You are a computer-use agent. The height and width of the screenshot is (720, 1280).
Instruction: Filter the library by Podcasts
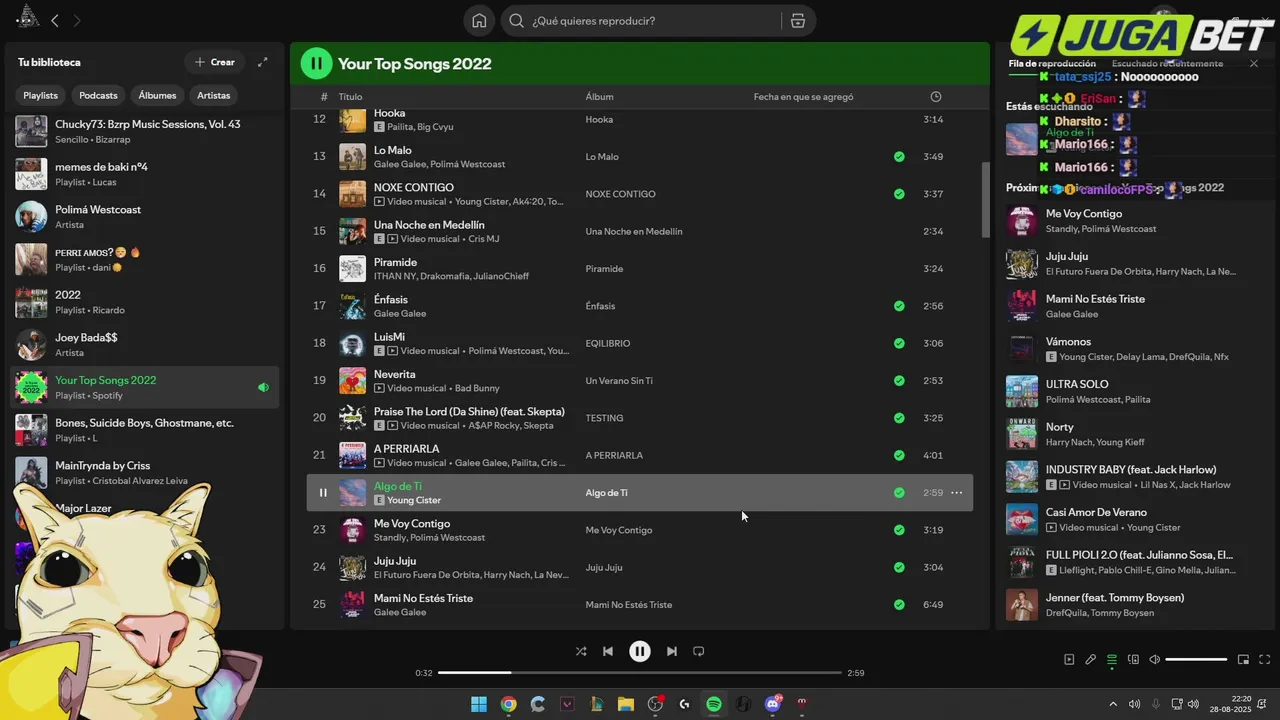tap(98, 95)
